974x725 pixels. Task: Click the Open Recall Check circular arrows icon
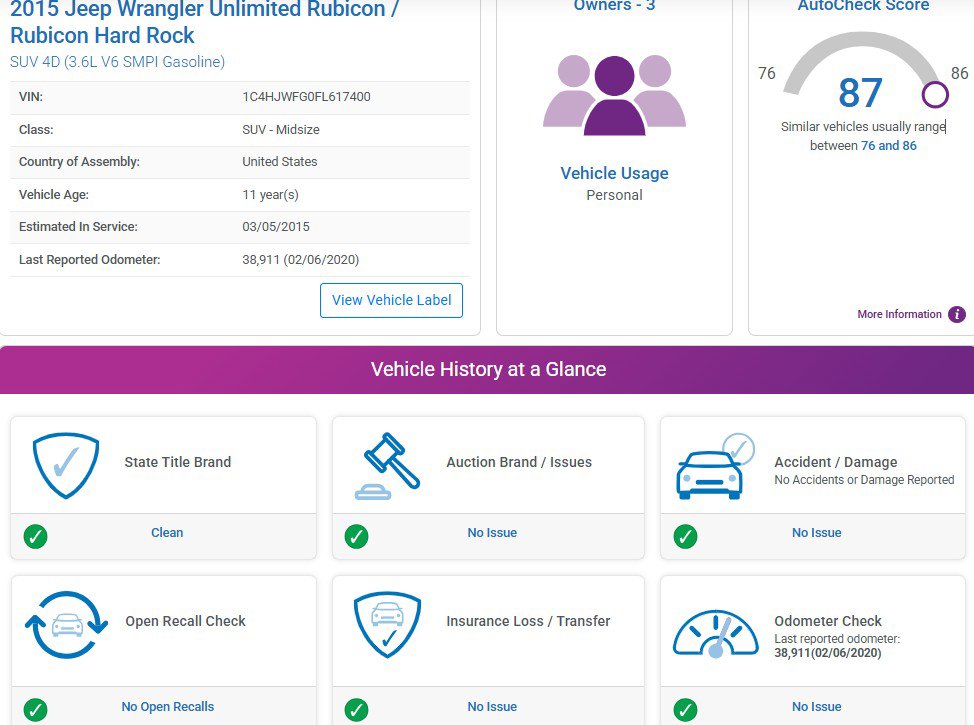tap(66, 624)
